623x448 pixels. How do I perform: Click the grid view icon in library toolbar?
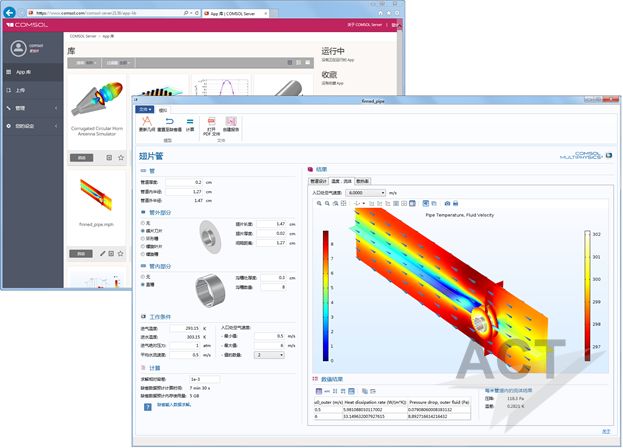pos(290,63)
